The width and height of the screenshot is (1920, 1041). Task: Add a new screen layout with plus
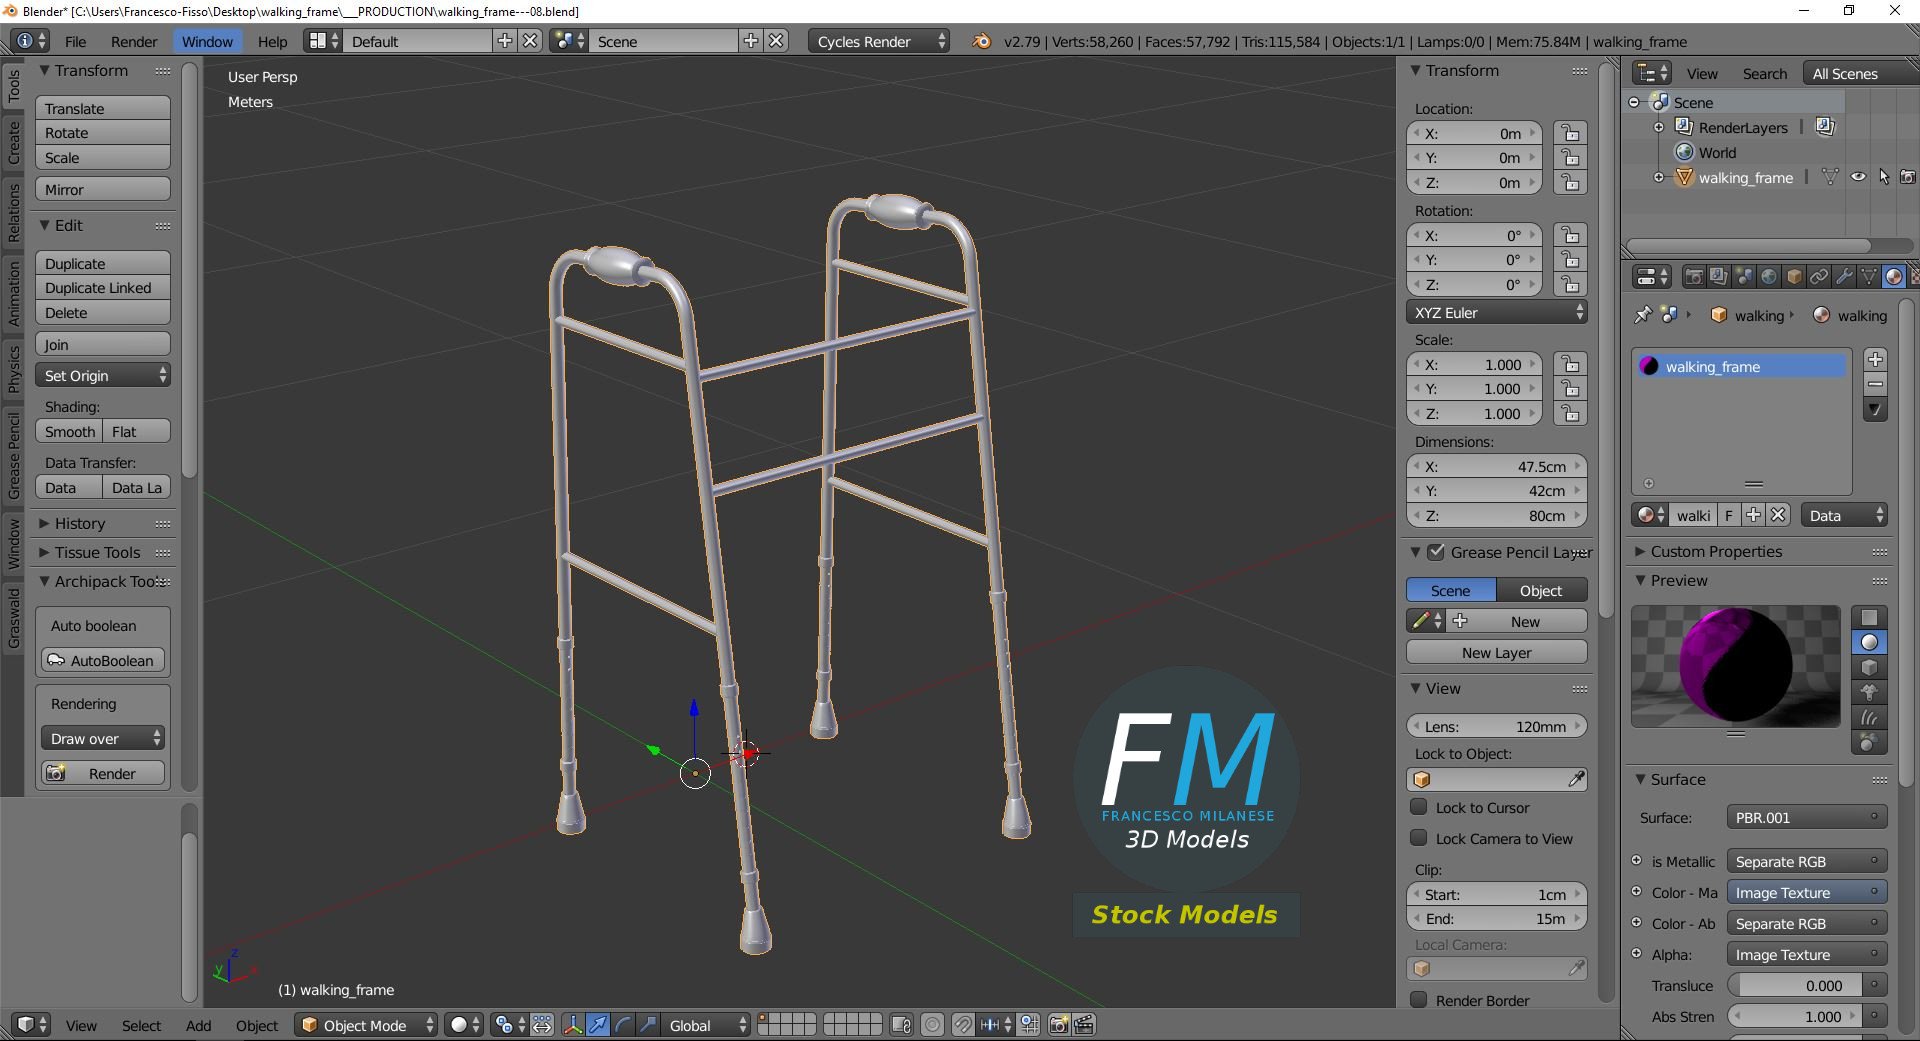[505, 41]
